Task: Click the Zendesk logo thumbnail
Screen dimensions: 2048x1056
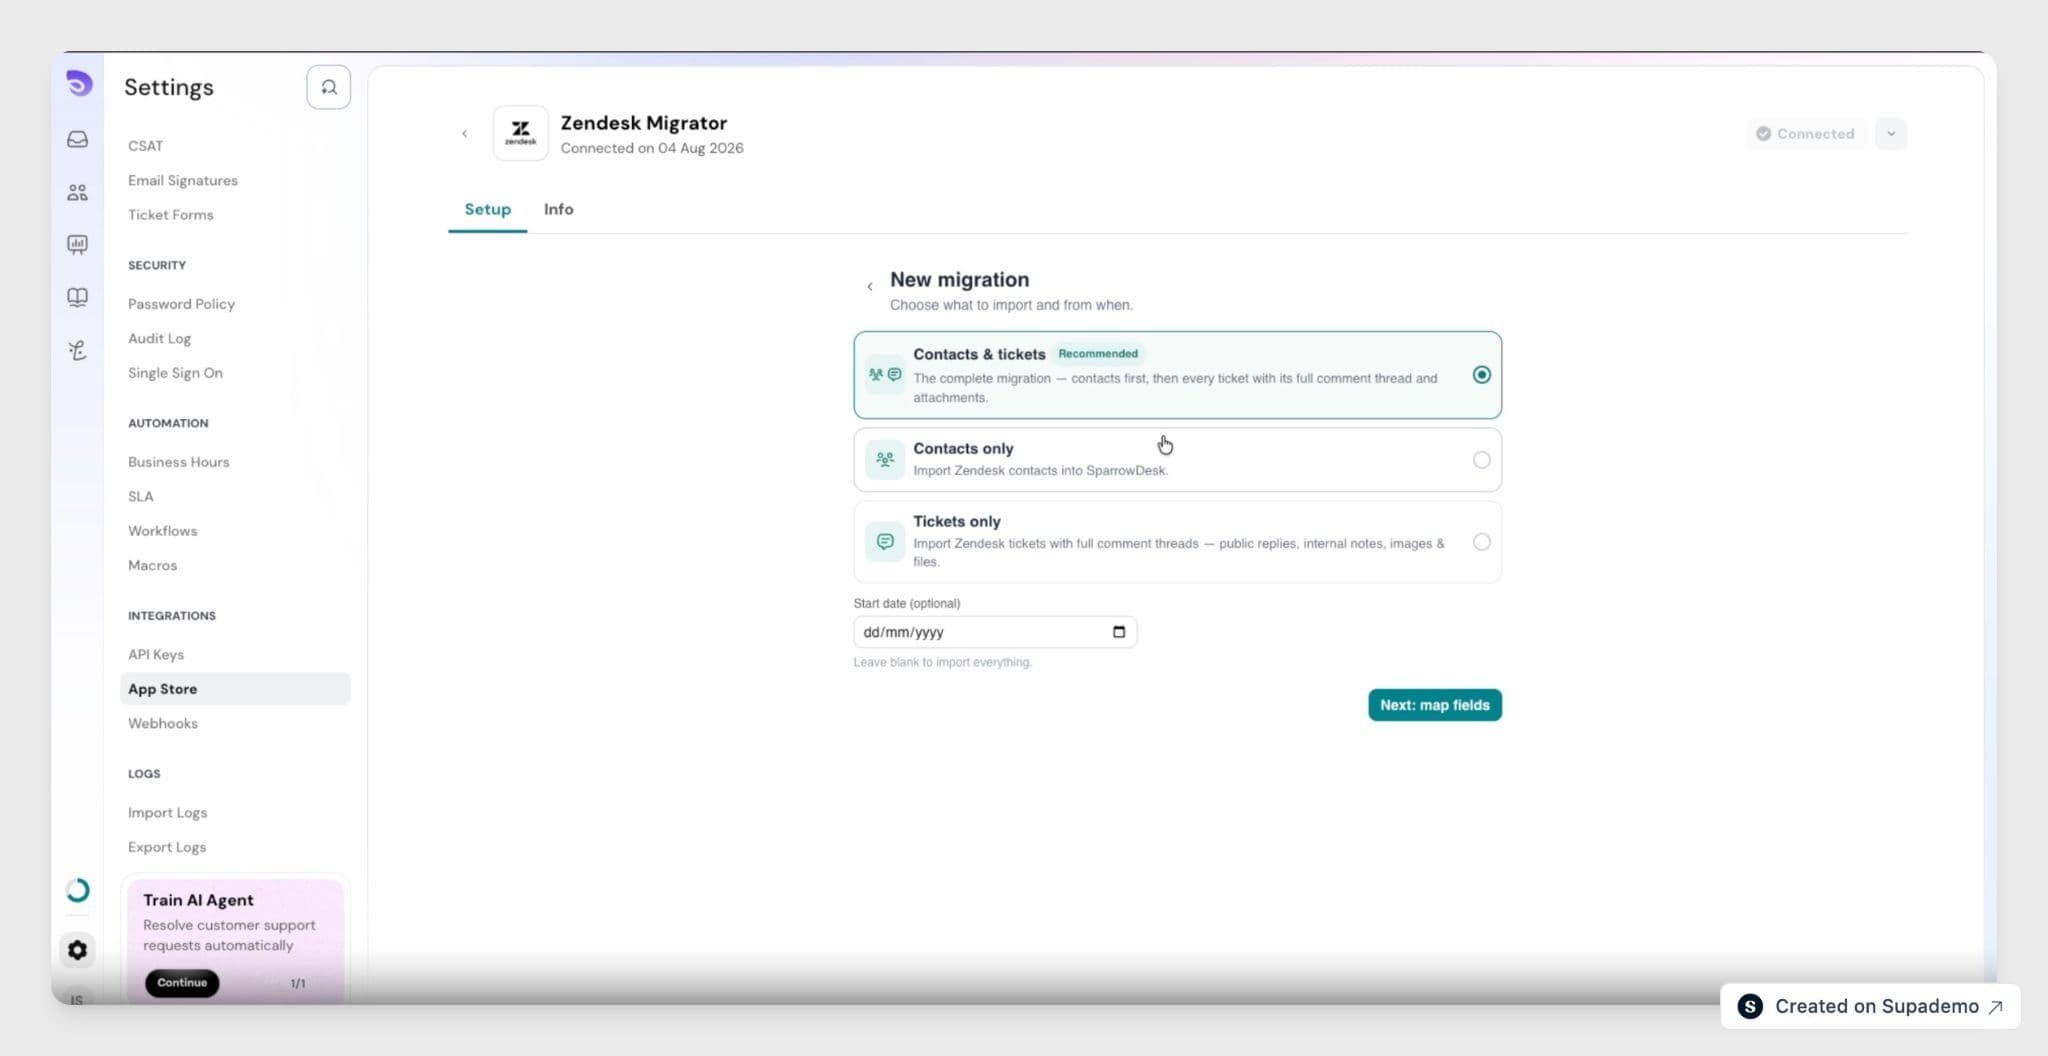Action: [x=521, y=133]
